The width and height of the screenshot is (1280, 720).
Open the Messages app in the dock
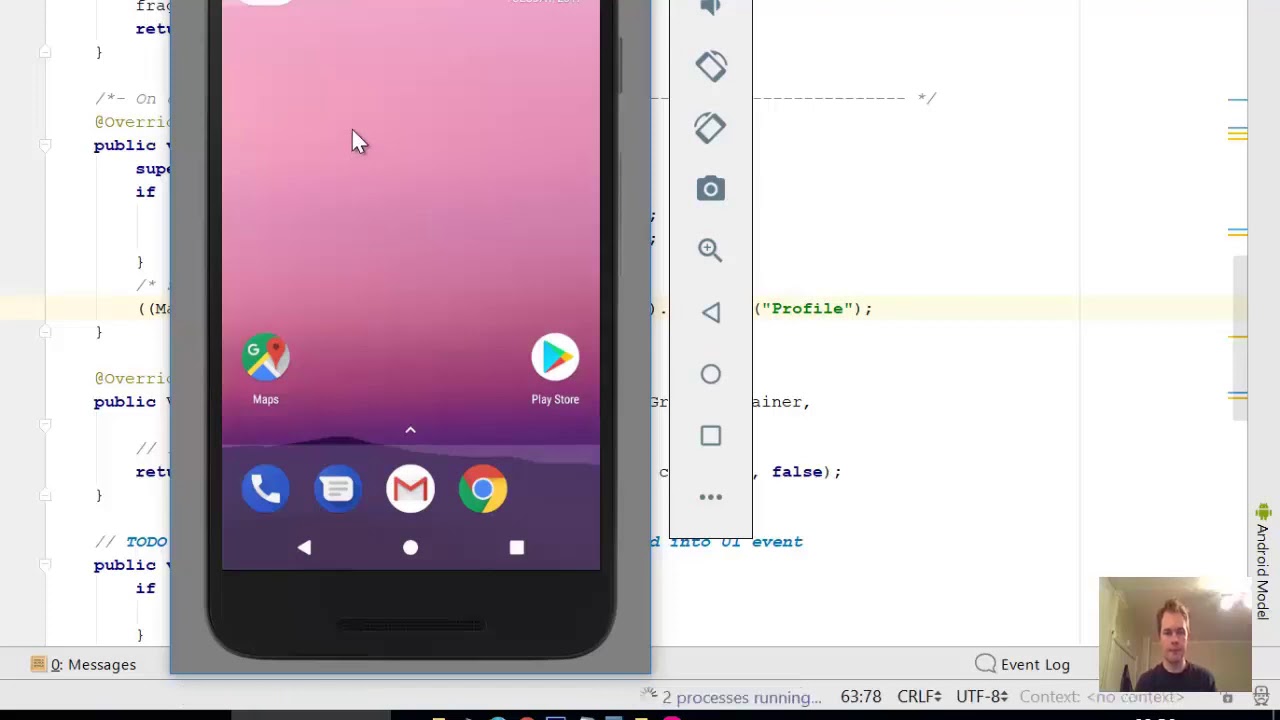click(338, 489)
